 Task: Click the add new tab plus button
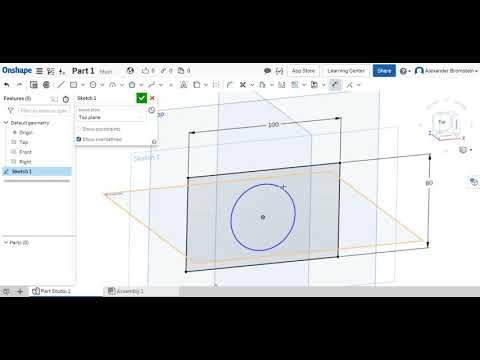point(20,291)
